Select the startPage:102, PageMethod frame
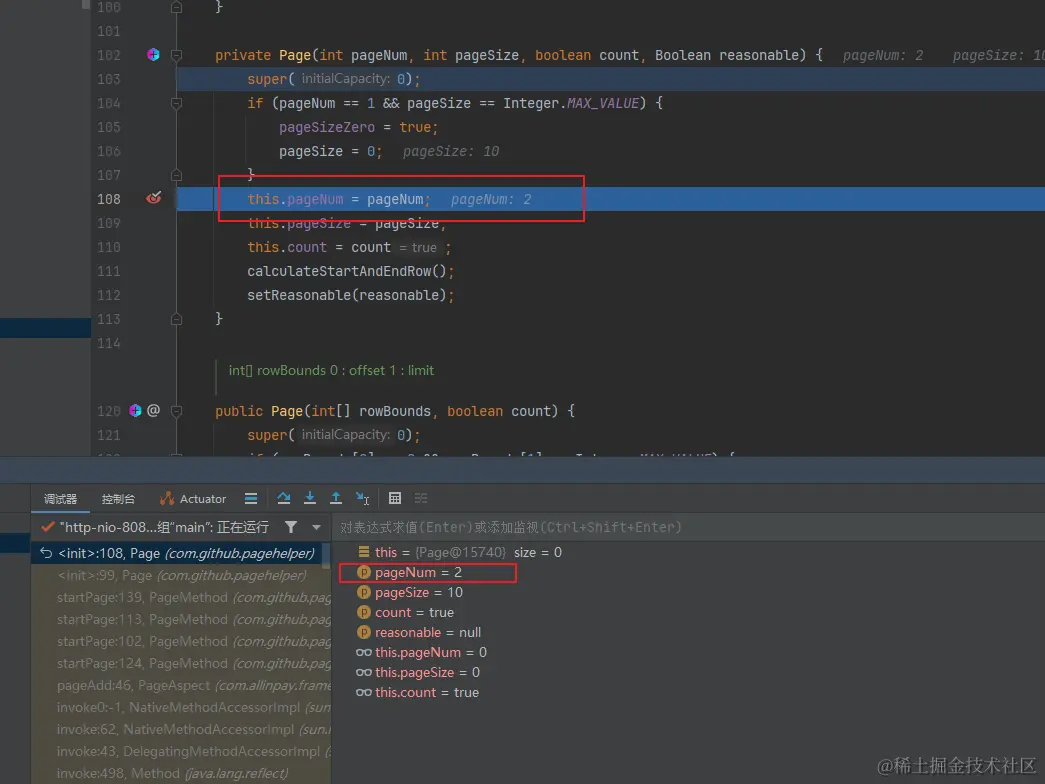Image resolution: width=1045 pixels, height=784 pixels. pos(180,641)
